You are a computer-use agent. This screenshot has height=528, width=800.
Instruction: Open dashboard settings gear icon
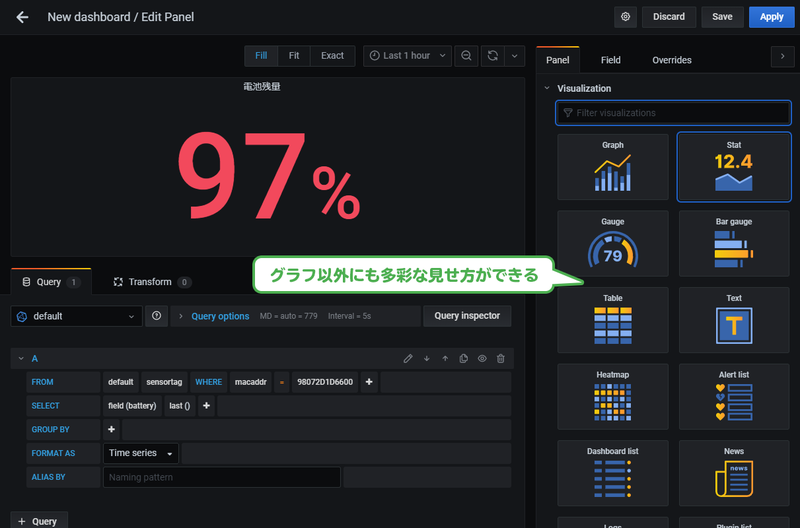click(x=625, y=17)
